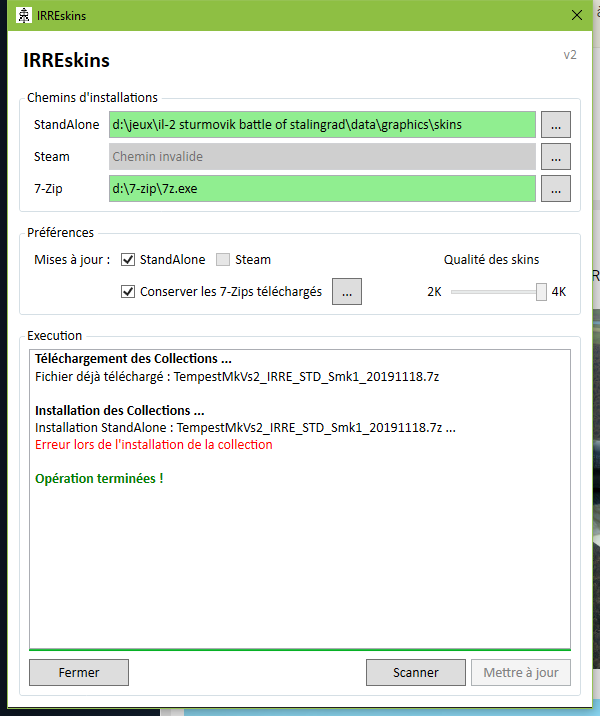Click the Steam 'Chemin invalide' field
600x716 pixels.
(322, 157)
